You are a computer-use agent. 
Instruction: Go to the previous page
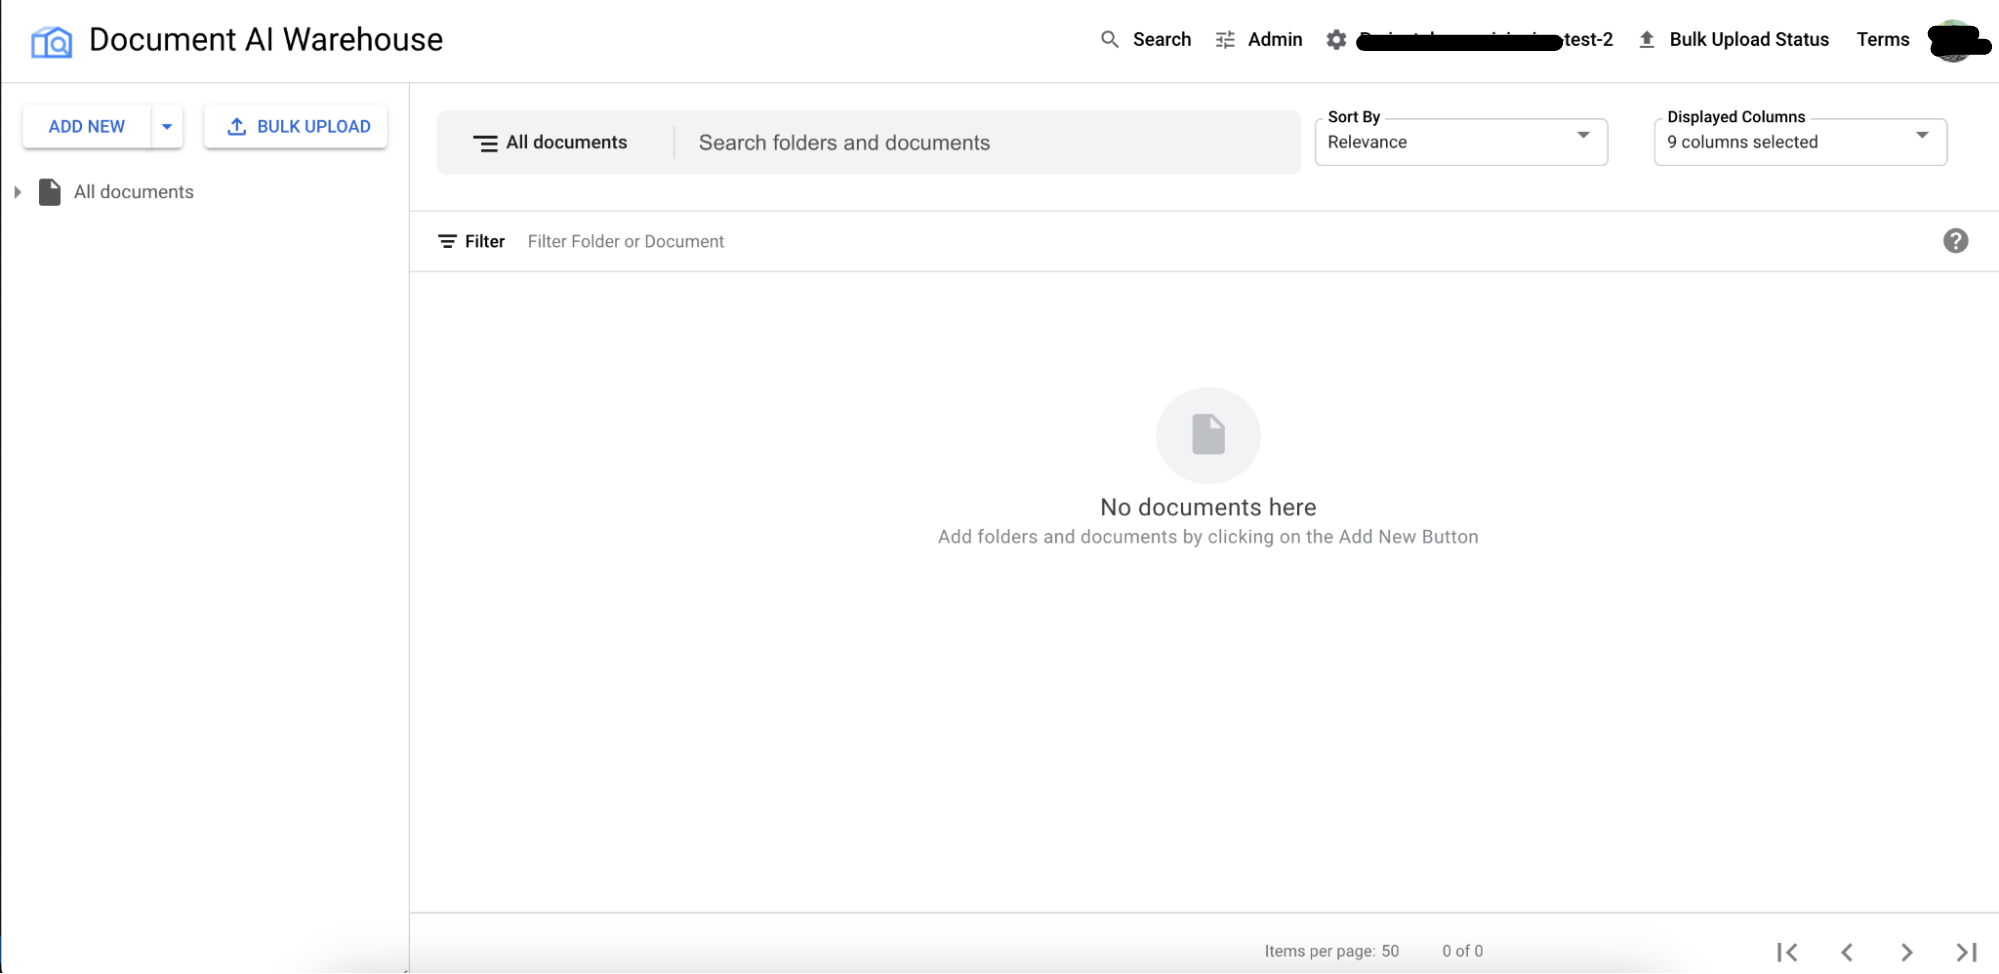tap(1847, 952)
